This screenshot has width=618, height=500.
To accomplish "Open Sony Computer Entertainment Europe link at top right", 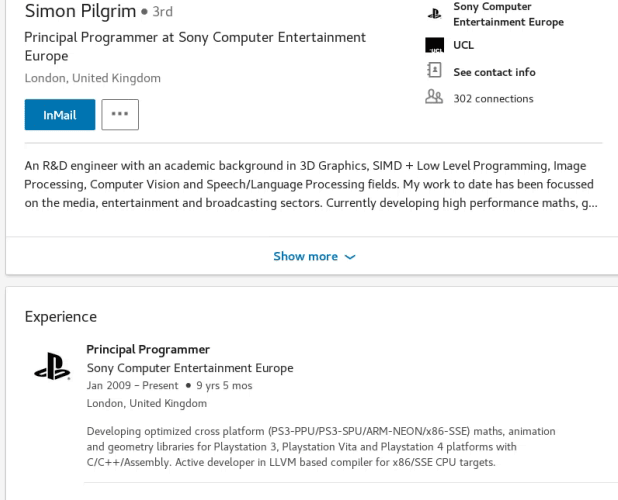I will click(508, 14).
